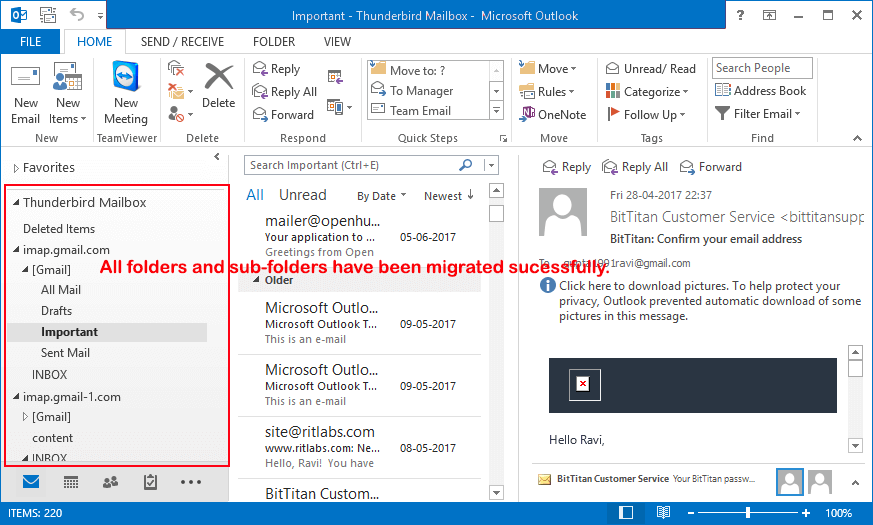The image size is (873, 525).
Task: Open the Filter Email dropdown
Action: point(758,114)
